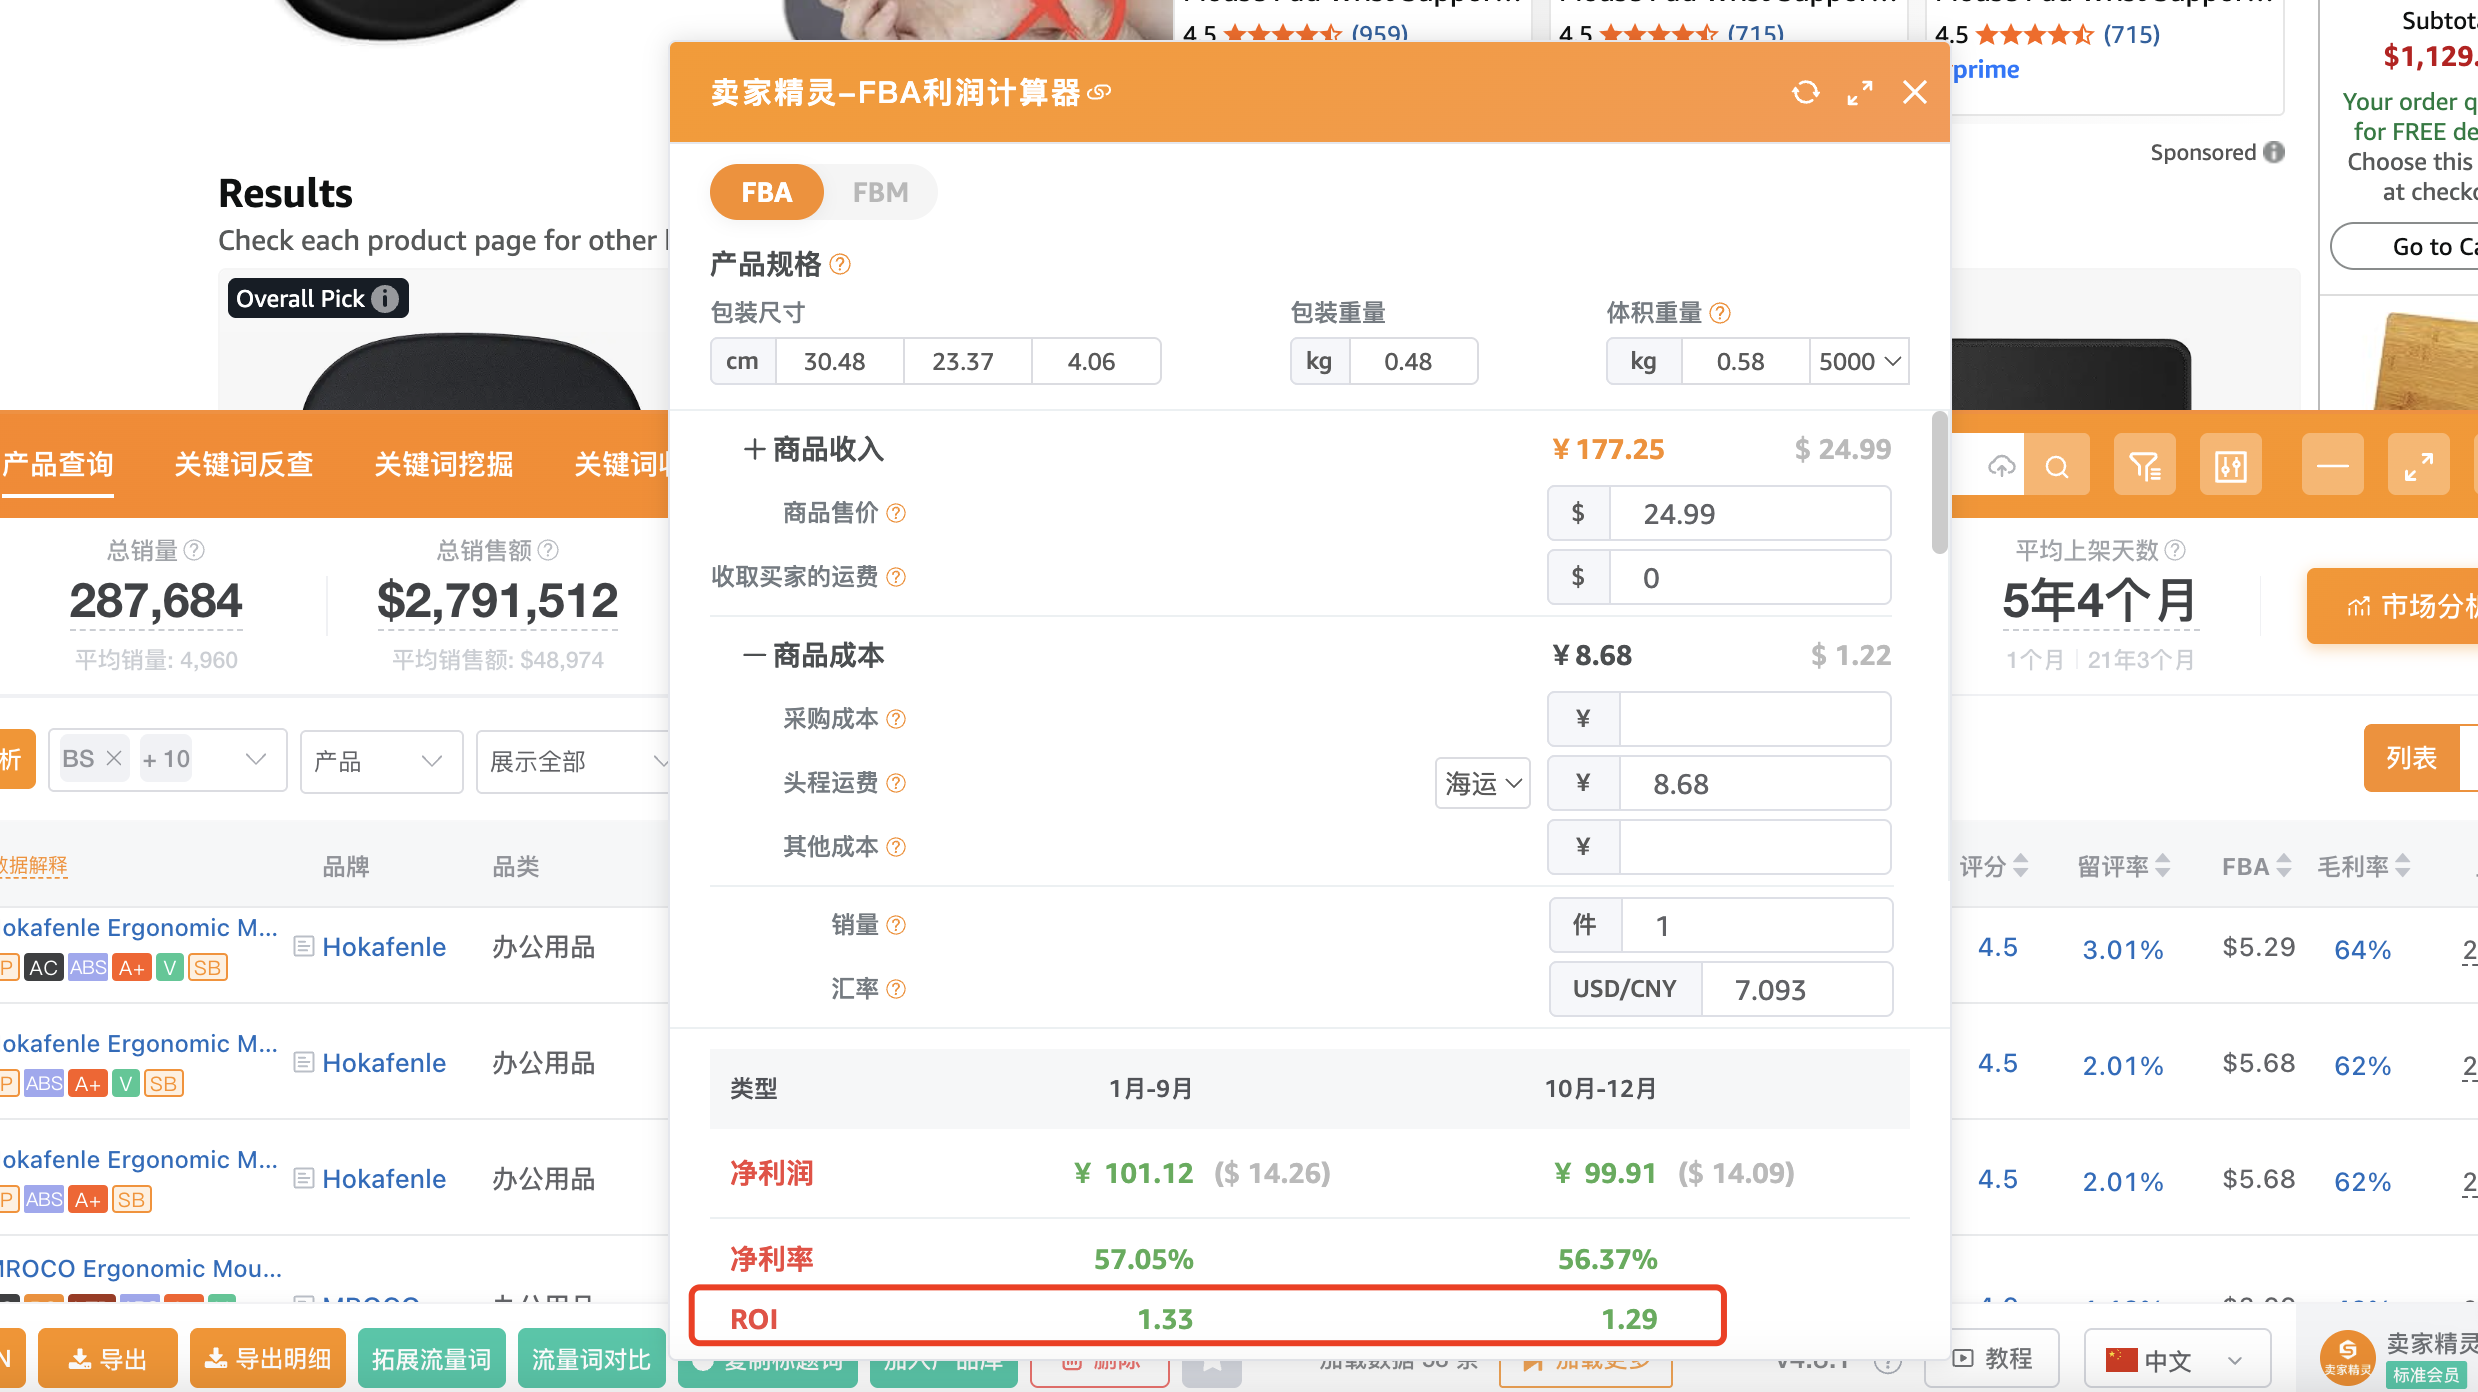This screenshot has width=2478, height=1392.
Task: Open the 海运 shipping method dropdown
Action: pos(1483,783)
